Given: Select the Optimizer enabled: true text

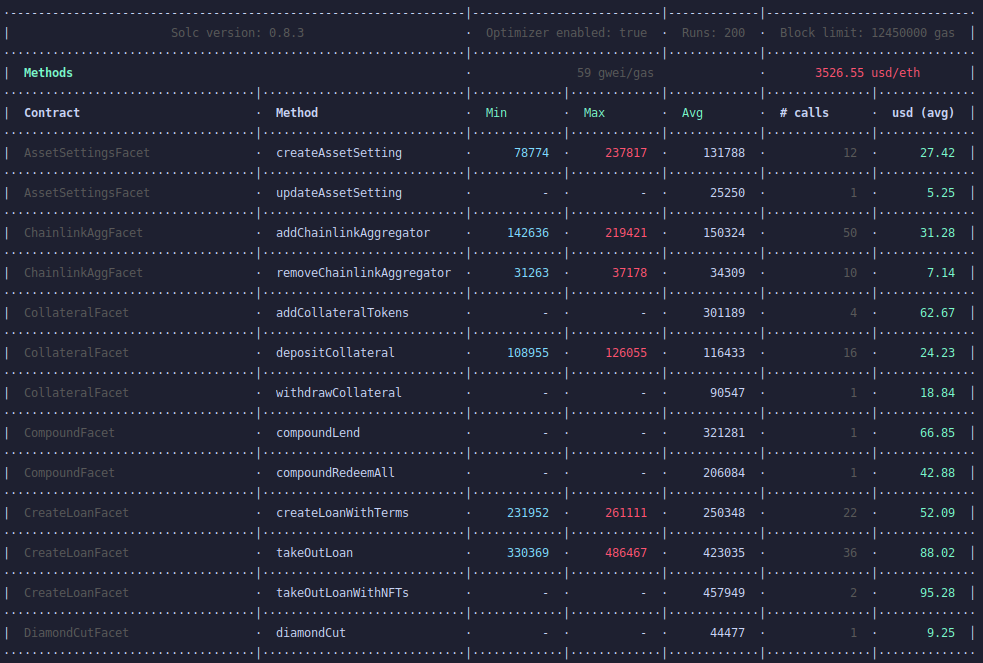Looking at the screenshot, I should (566, 33).
